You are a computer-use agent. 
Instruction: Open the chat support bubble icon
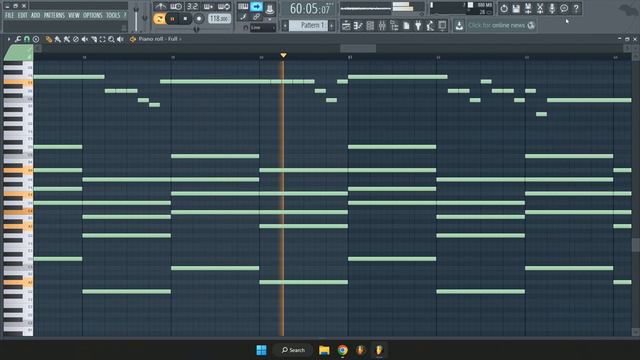pos(564,8)
